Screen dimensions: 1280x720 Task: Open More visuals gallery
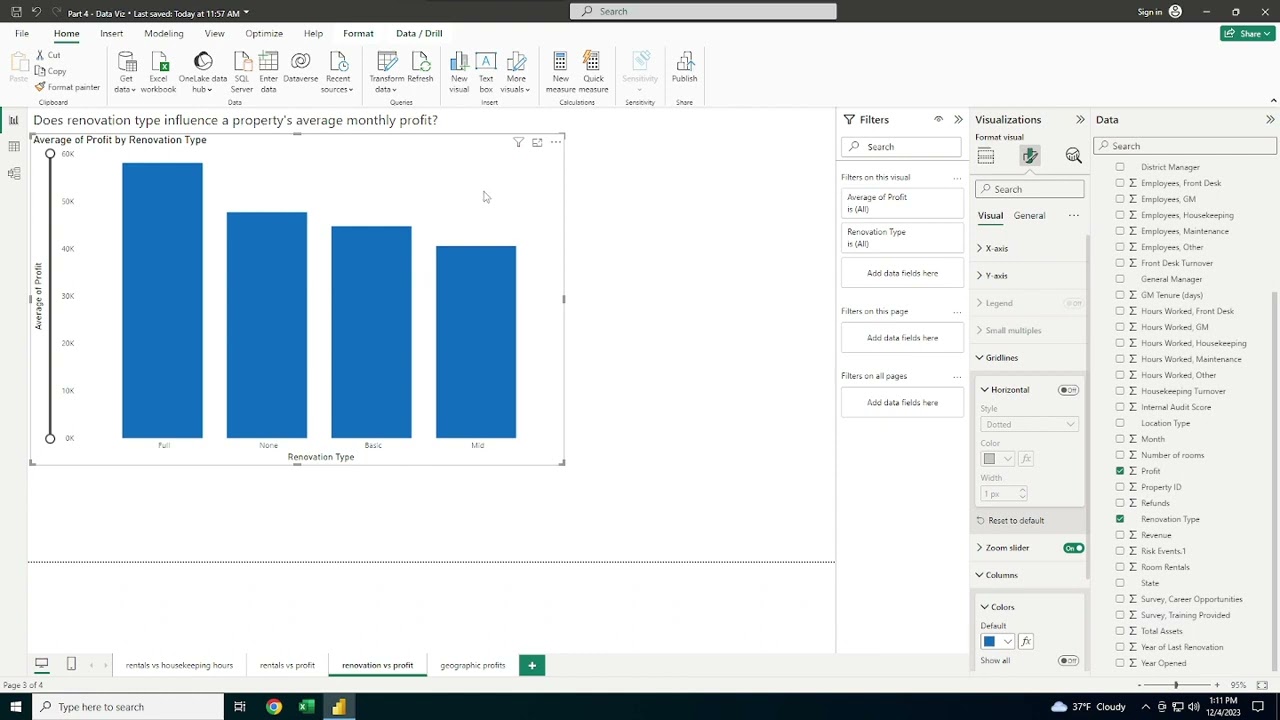tap(516, 73)
